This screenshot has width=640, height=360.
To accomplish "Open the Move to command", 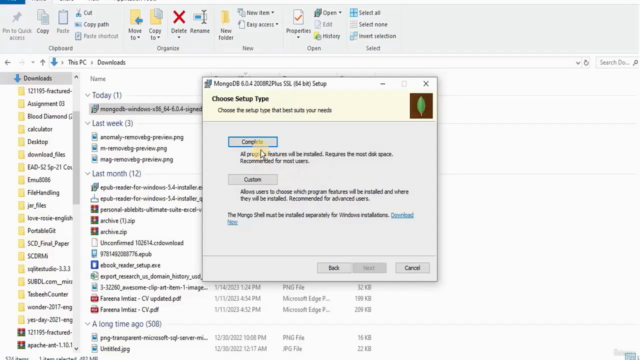I will tap(135, 25).
